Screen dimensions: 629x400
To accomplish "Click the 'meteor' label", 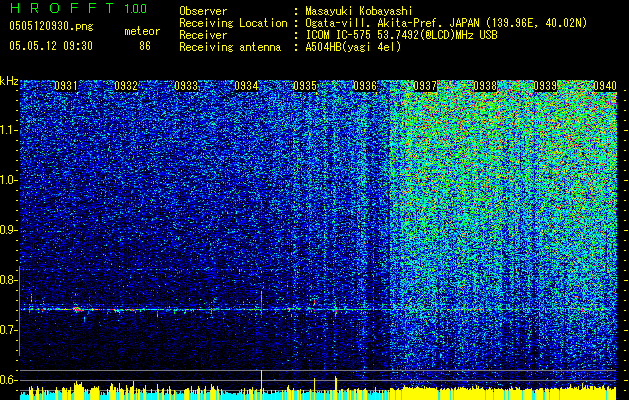I will pyautogui.click(x=142, y=31).
